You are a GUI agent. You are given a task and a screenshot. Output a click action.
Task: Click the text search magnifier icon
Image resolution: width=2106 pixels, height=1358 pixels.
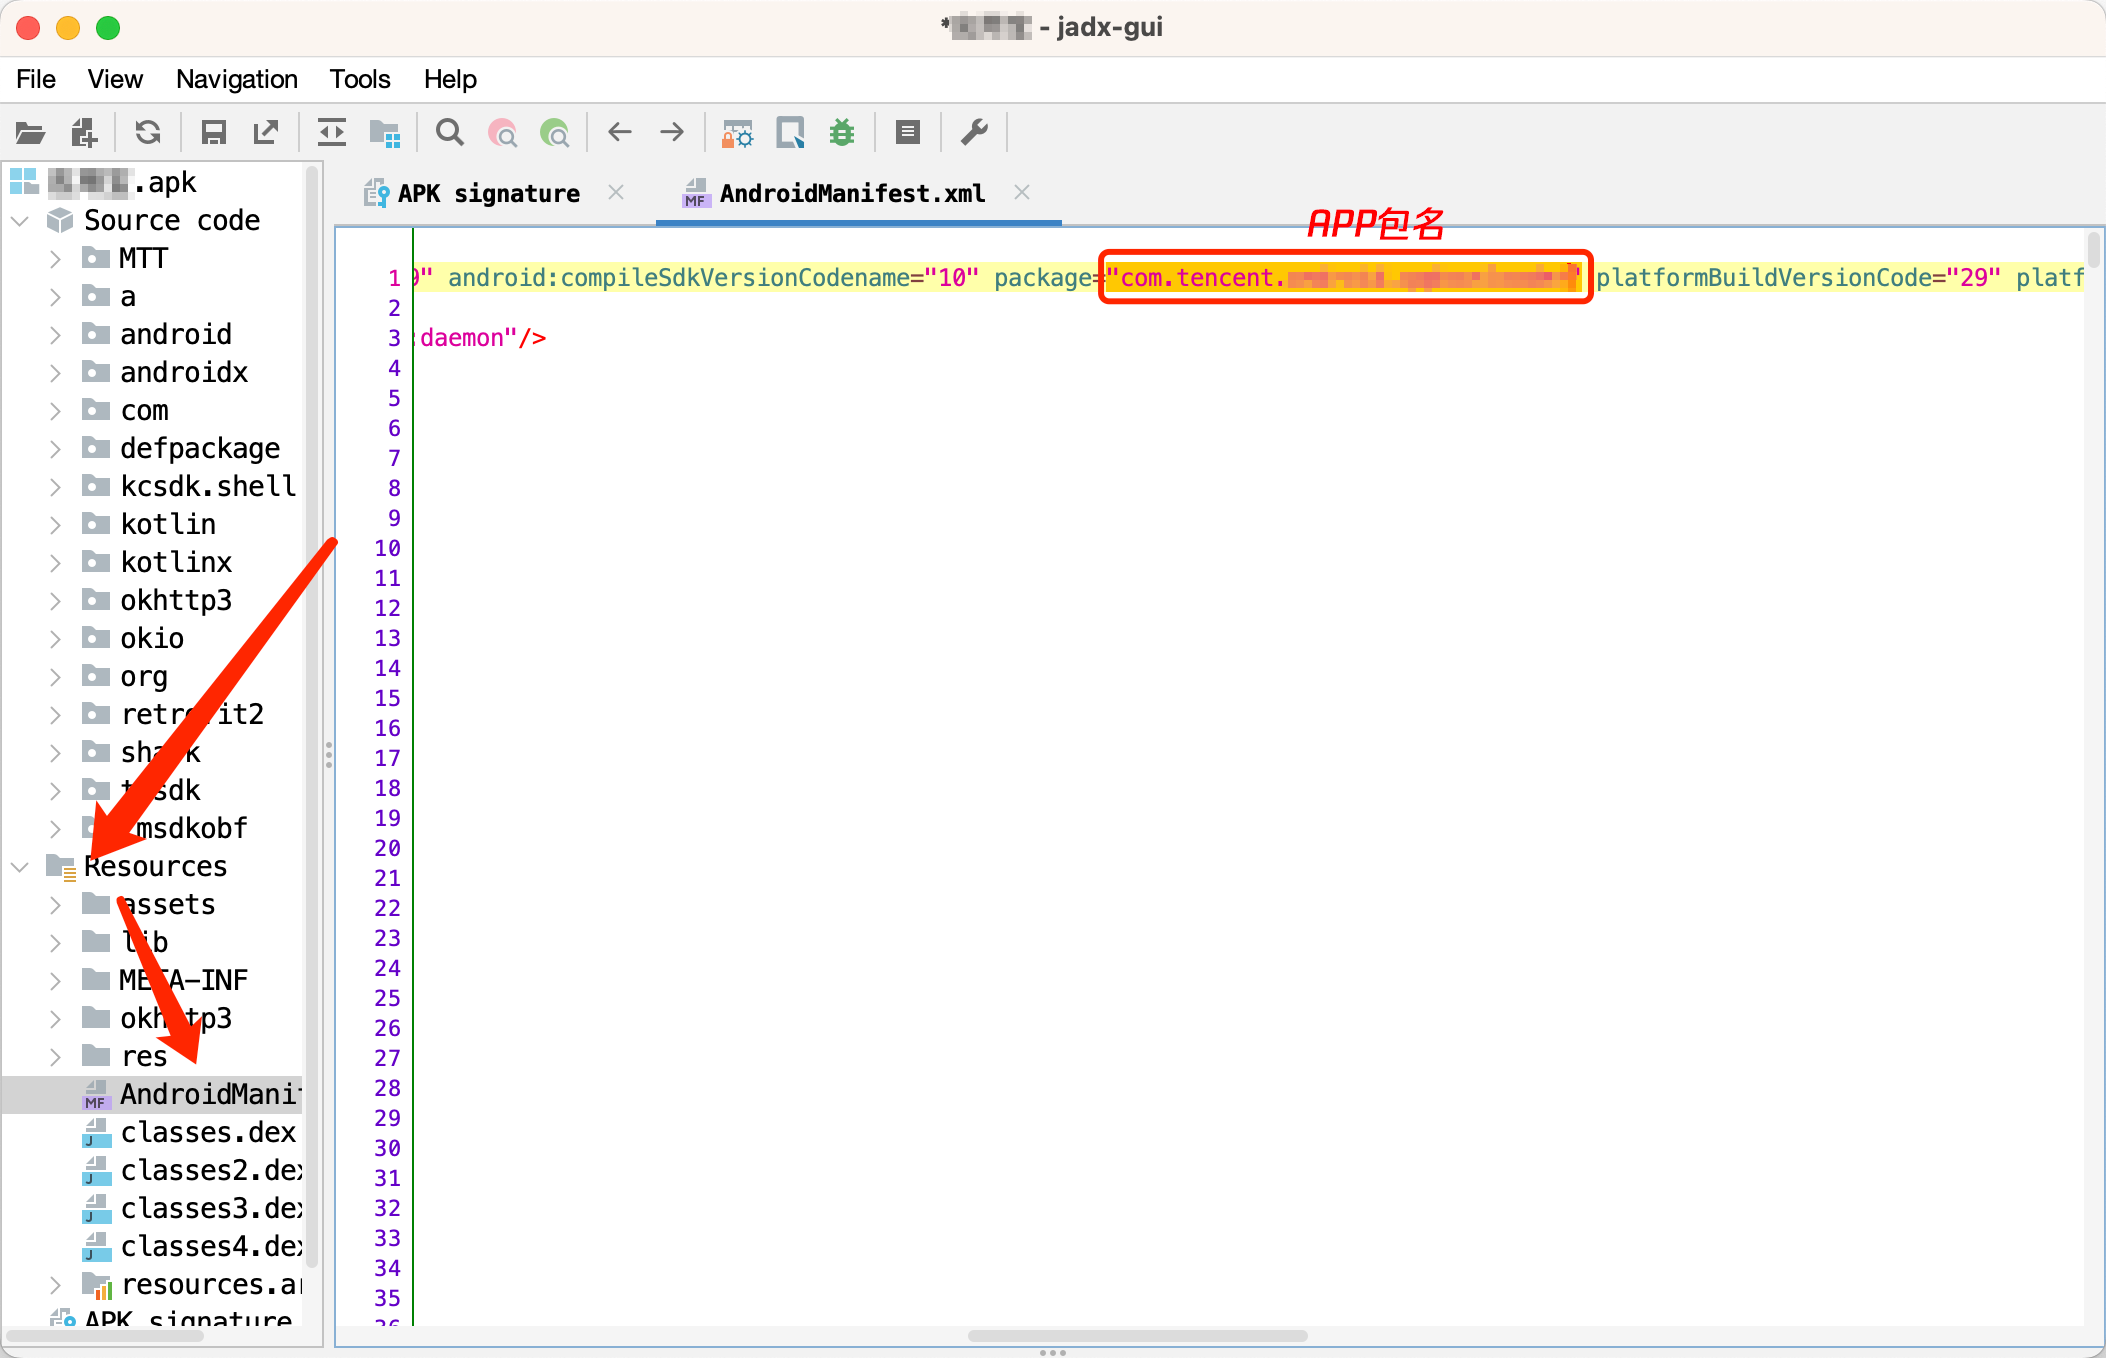click(450, 132)
